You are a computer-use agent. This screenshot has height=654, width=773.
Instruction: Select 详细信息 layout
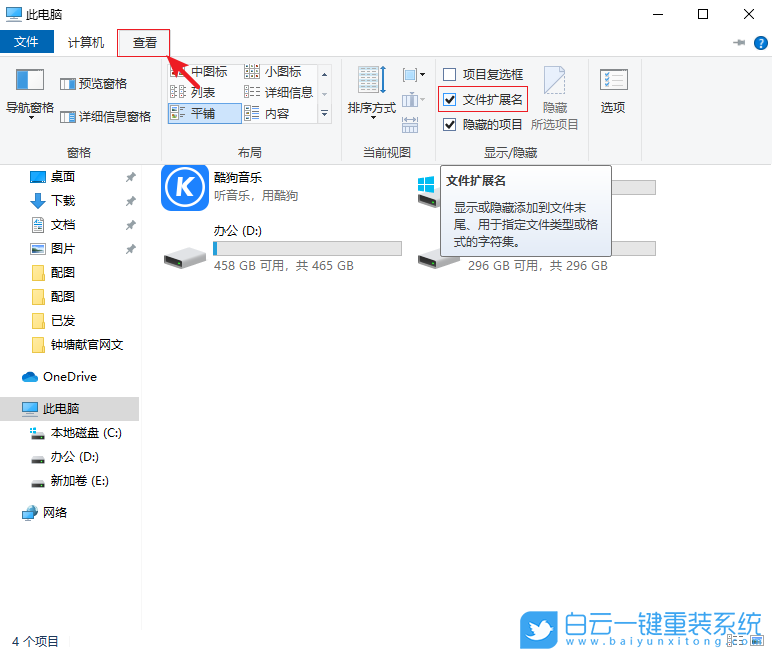click(279, 92)
